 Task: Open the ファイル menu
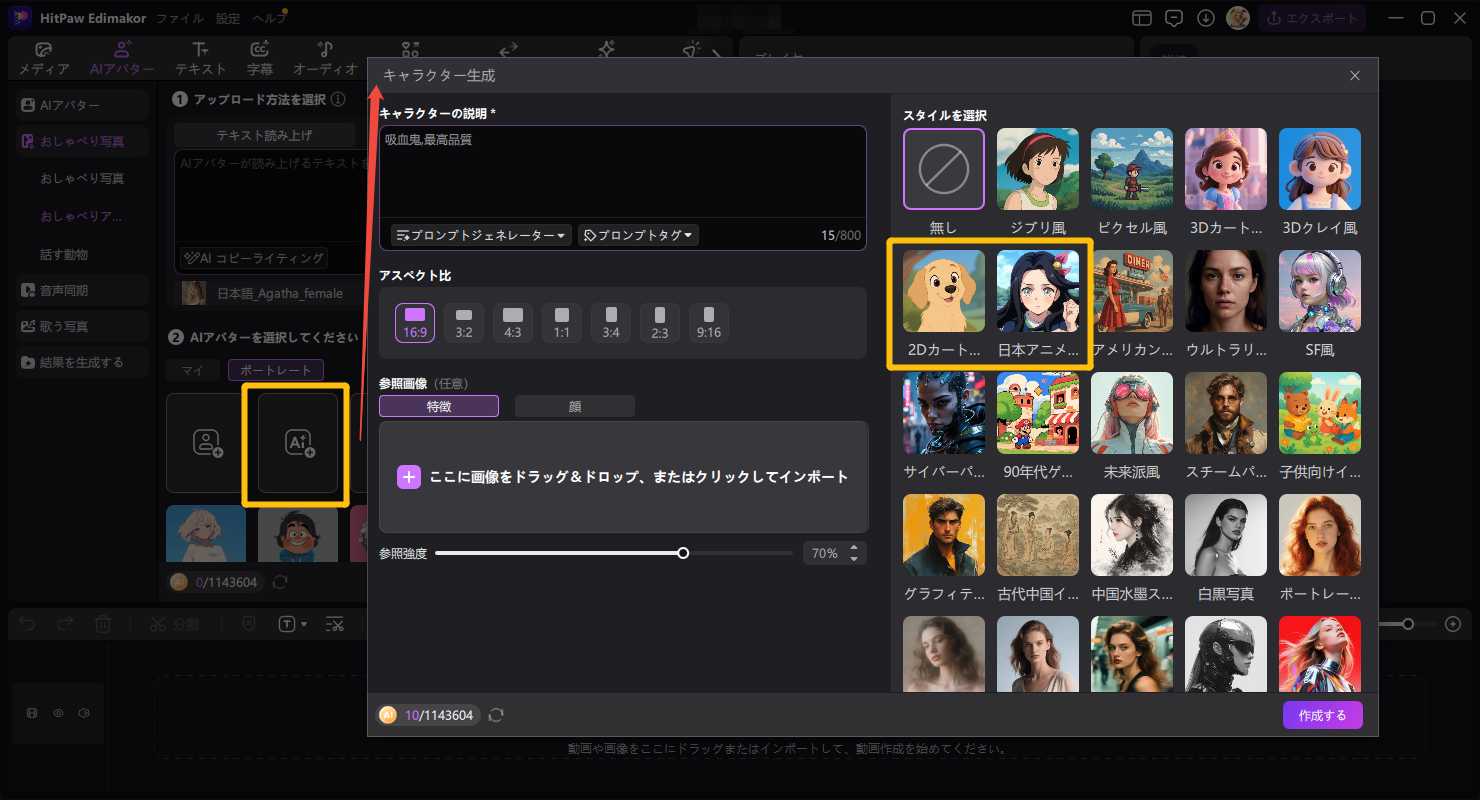tap(180, 18)
